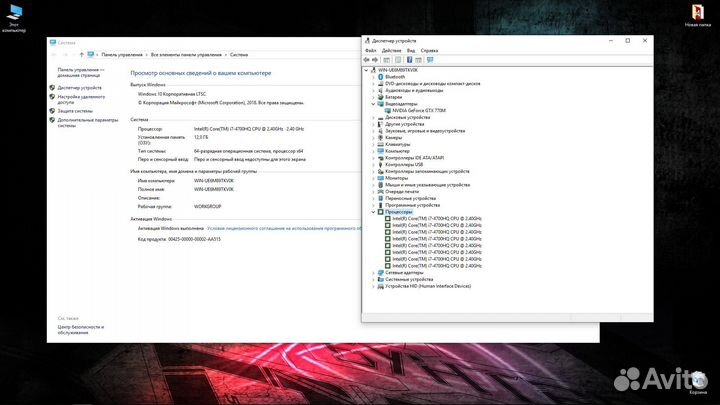
Task: Collapse the Процессоры category
Action: tap(373, 212)
